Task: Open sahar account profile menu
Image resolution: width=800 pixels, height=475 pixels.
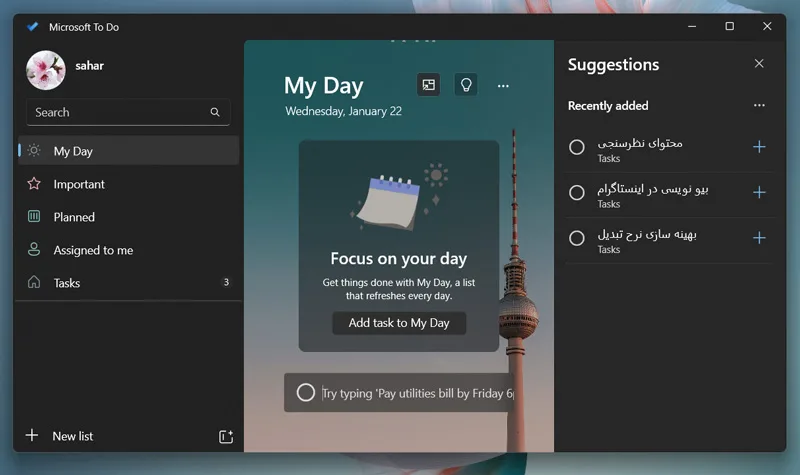Action: click(x=65, y=69)
